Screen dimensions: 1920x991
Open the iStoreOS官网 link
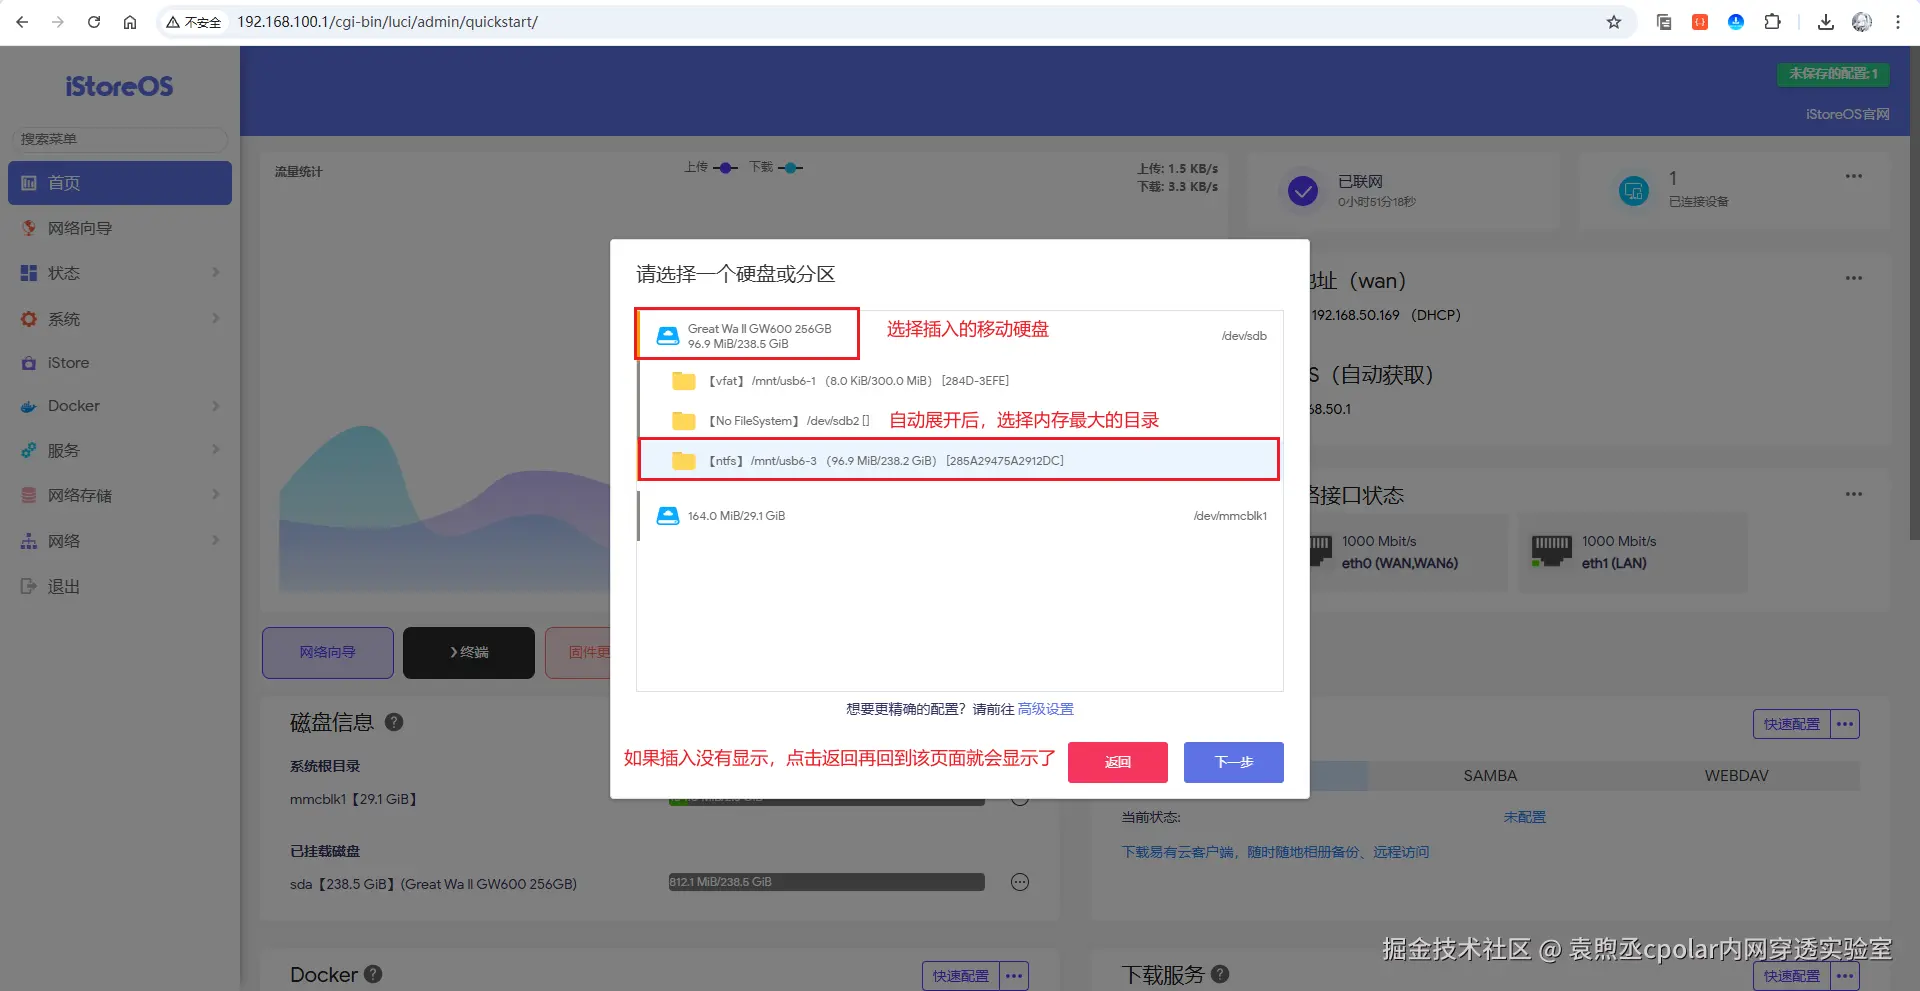(x=1847, y=114)
